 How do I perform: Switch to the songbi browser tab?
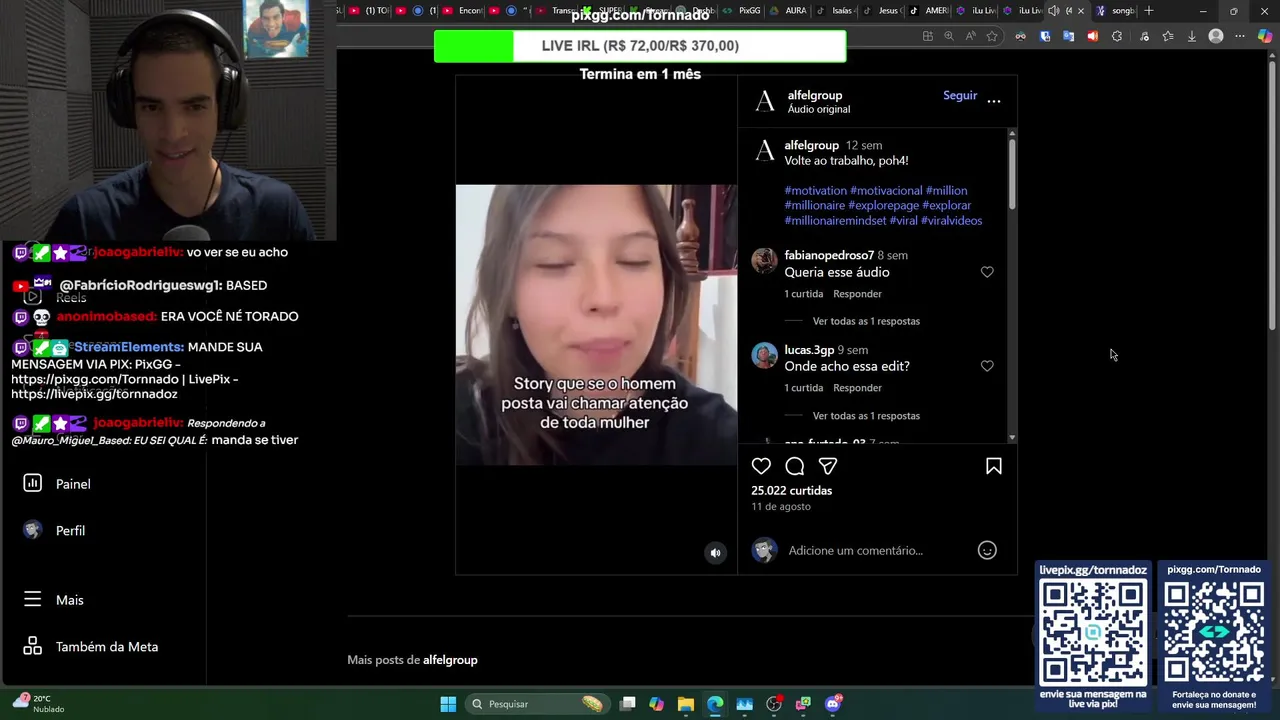point(1115,11)
